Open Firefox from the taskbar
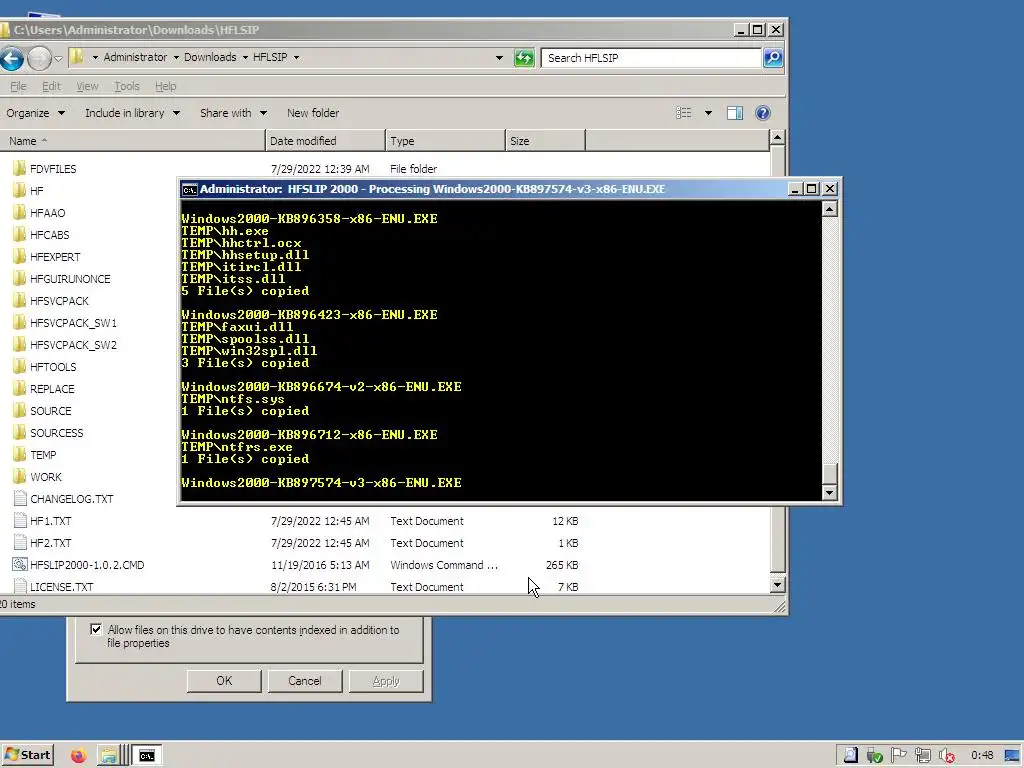This screenshot has height=768, width=1024. pyautogui.click(x=78, y=756)
